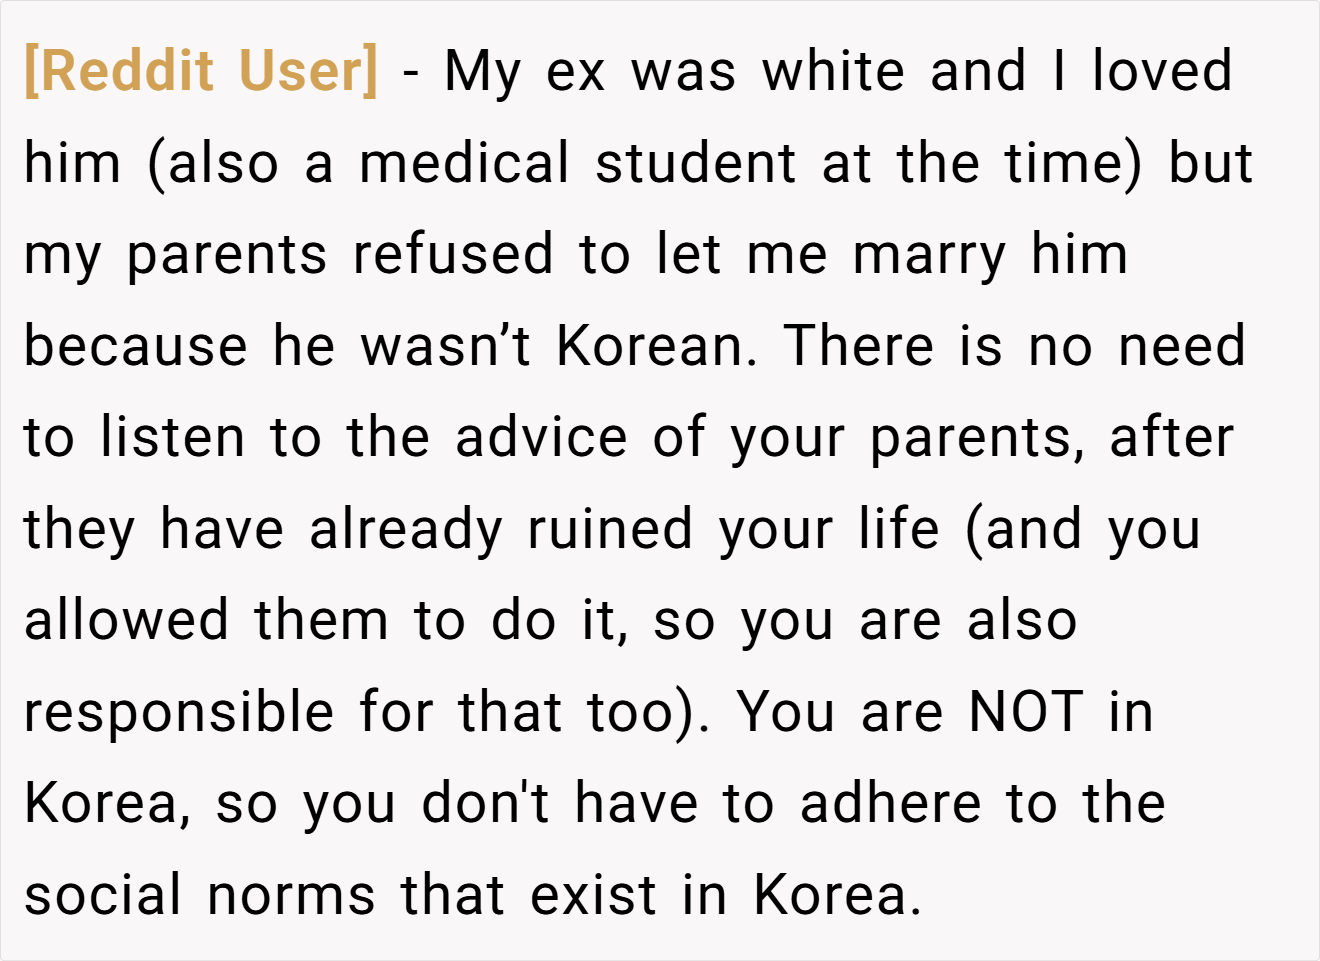Image resolution: width=1320 pixels, height=961 pixels.
Task: Click the word "listen" in the text
Action: 172,438
